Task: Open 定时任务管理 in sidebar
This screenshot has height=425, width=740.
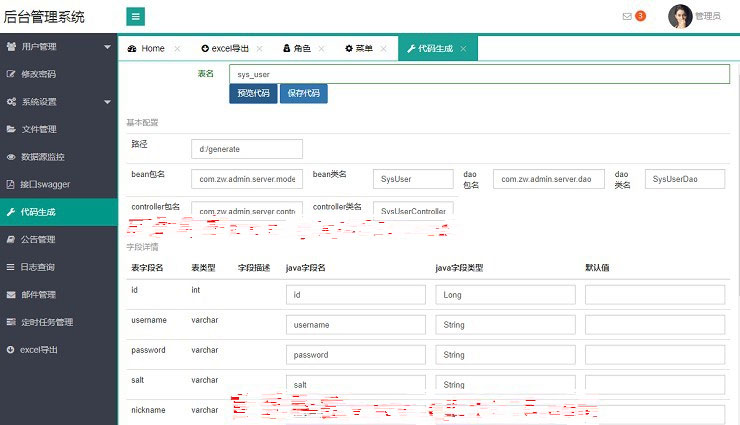Action: point(46,322)
